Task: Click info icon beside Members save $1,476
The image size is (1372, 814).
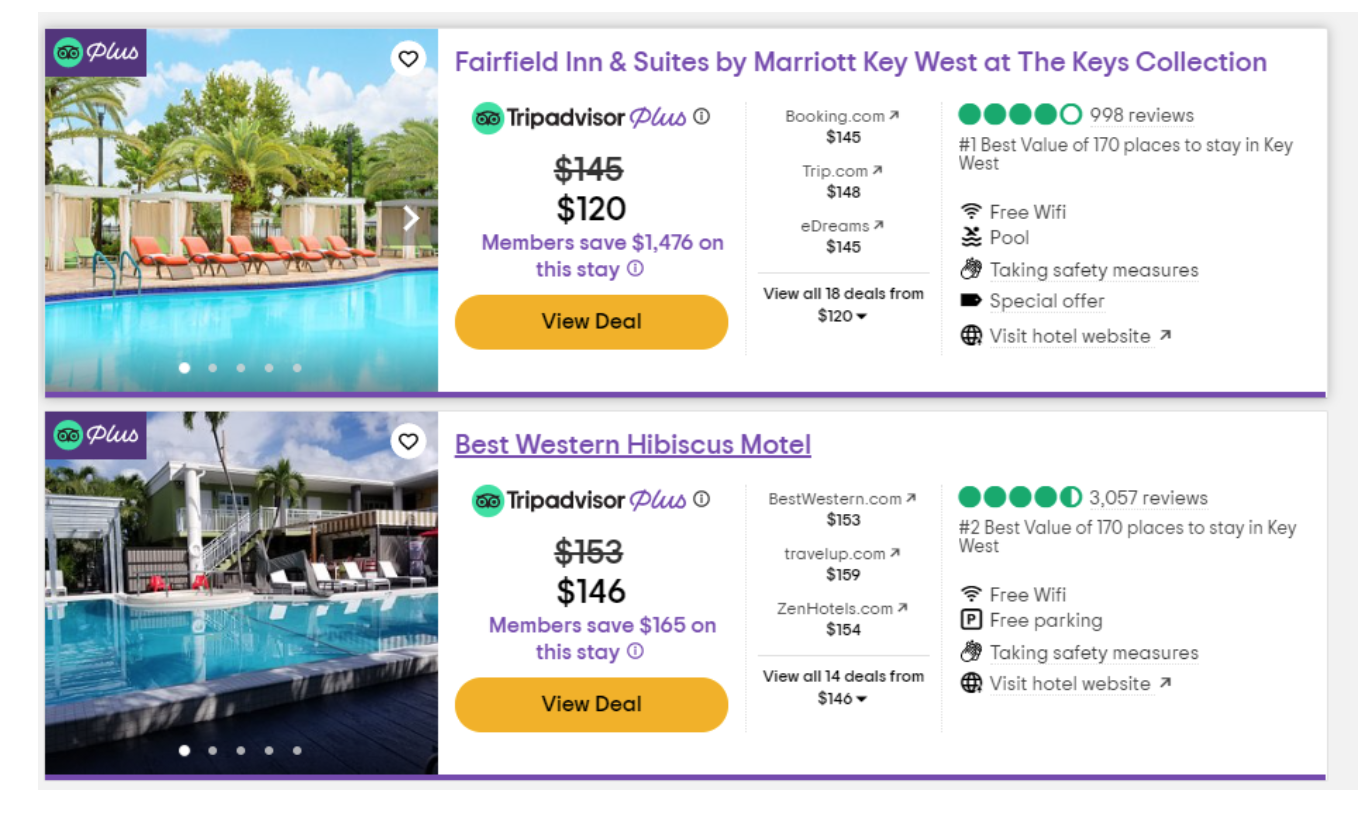Action: coord(635,269)
